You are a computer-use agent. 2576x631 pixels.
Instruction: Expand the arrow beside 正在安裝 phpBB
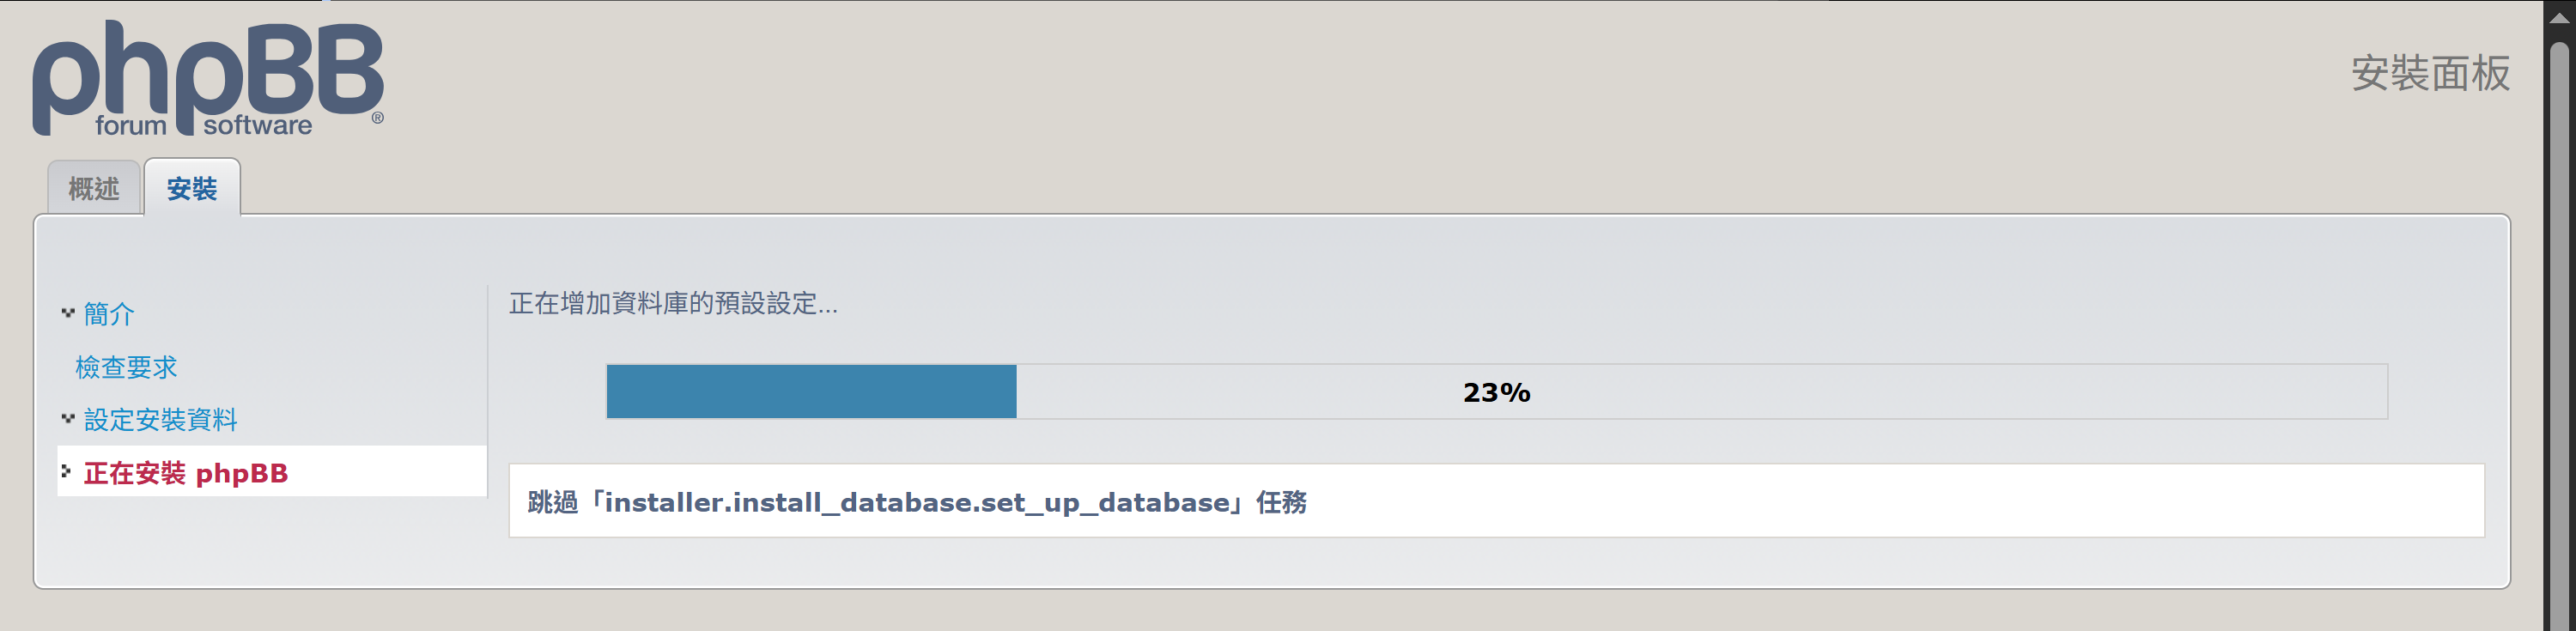point(66,471)
